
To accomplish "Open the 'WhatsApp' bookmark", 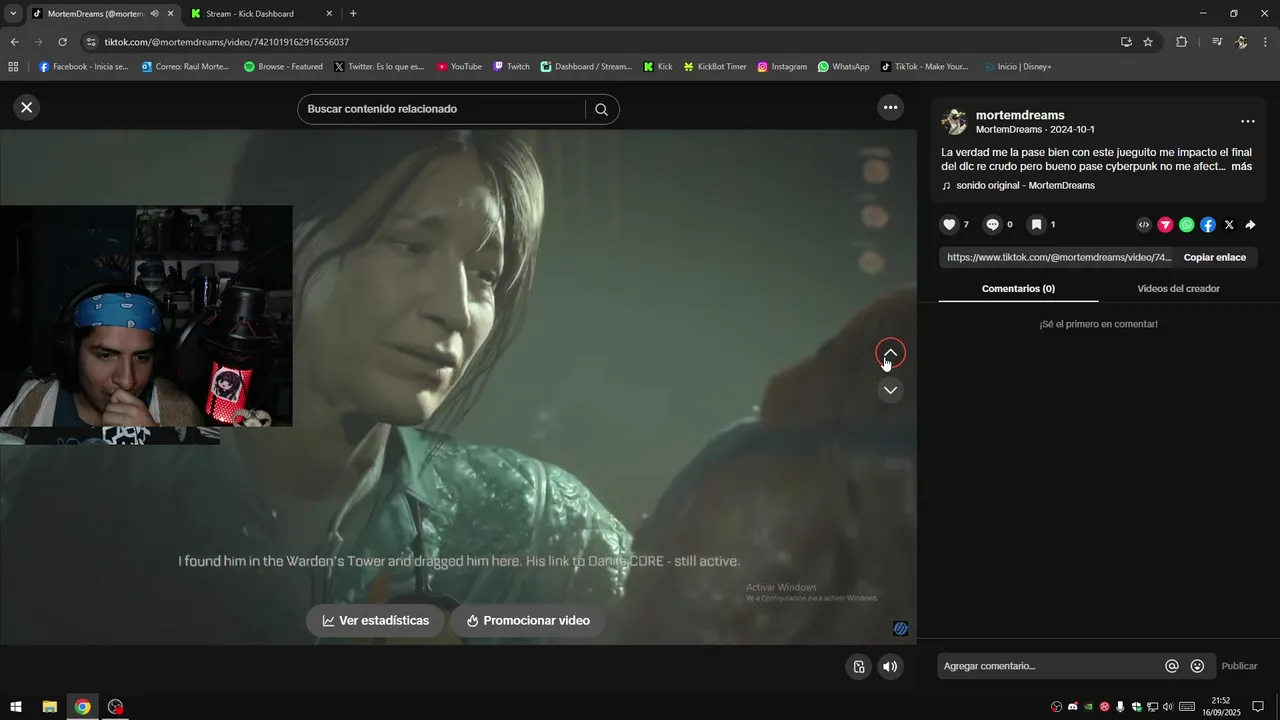I will point(843,67).
